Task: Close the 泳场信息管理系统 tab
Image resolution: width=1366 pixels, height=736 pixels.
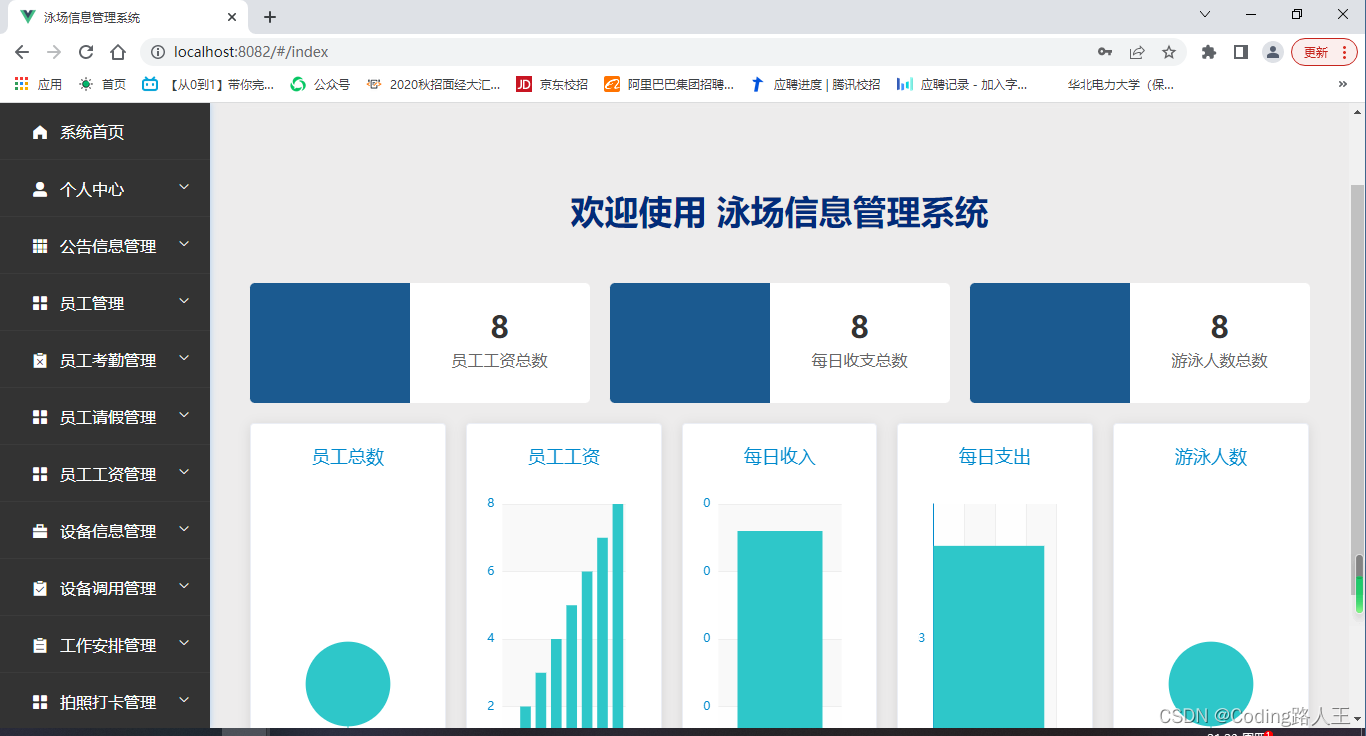Action: click(232, 17)
